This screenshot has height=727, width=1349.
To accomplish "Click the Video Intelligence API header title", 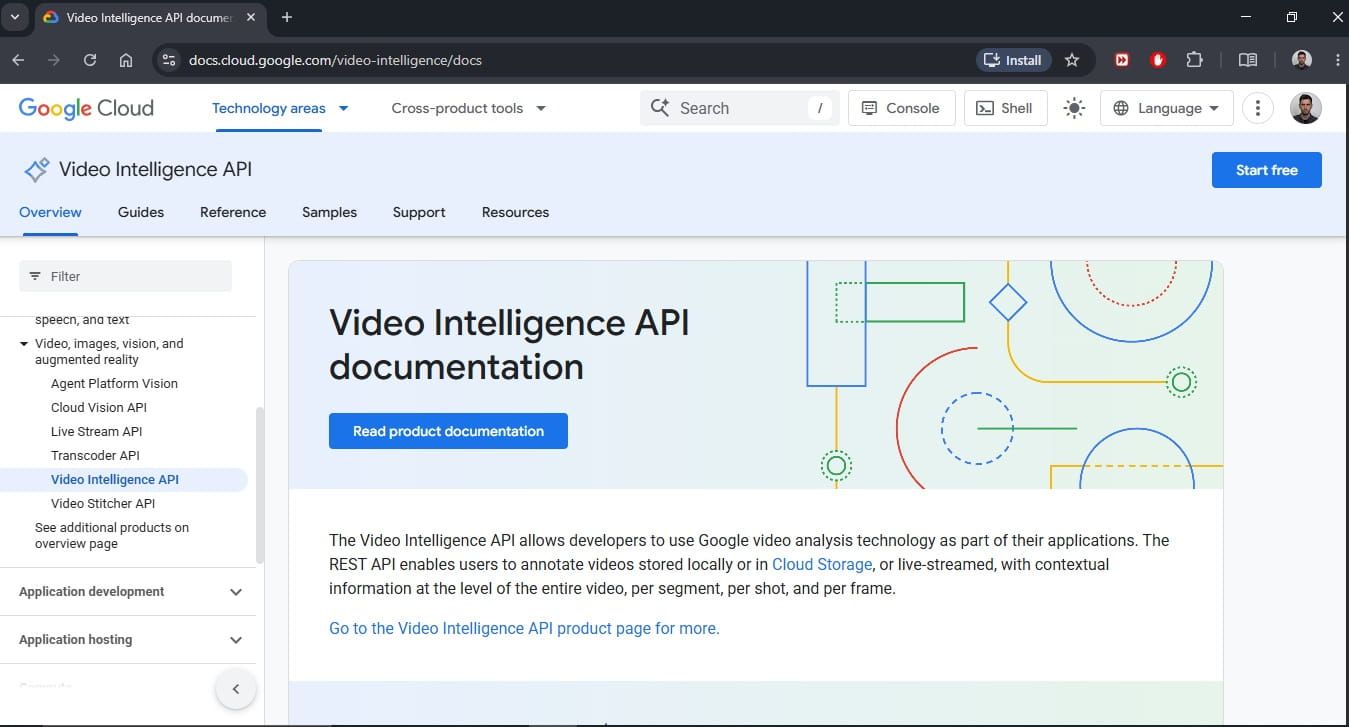I will click(x=155, y=170).
